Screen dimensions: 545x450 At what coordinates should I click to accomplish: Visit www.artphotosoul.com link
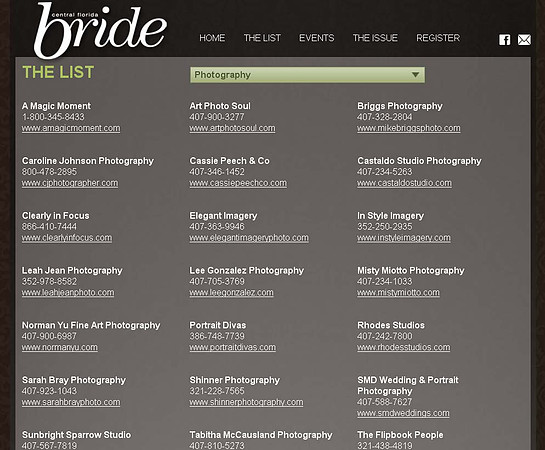pos(232,128)
